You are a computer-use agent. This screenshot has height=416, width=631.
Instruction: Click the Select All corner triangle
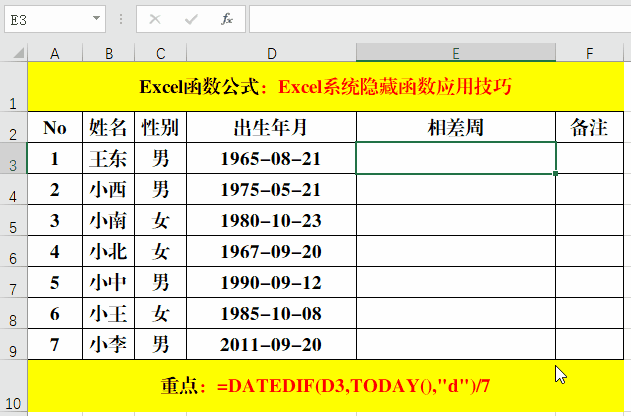pos(18,52)
